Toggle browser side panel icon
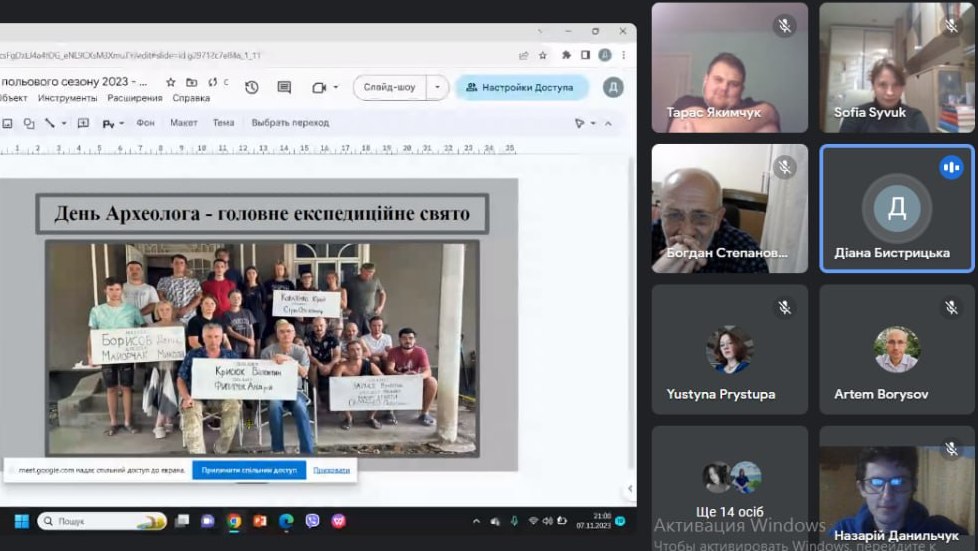 pos(585,55)
